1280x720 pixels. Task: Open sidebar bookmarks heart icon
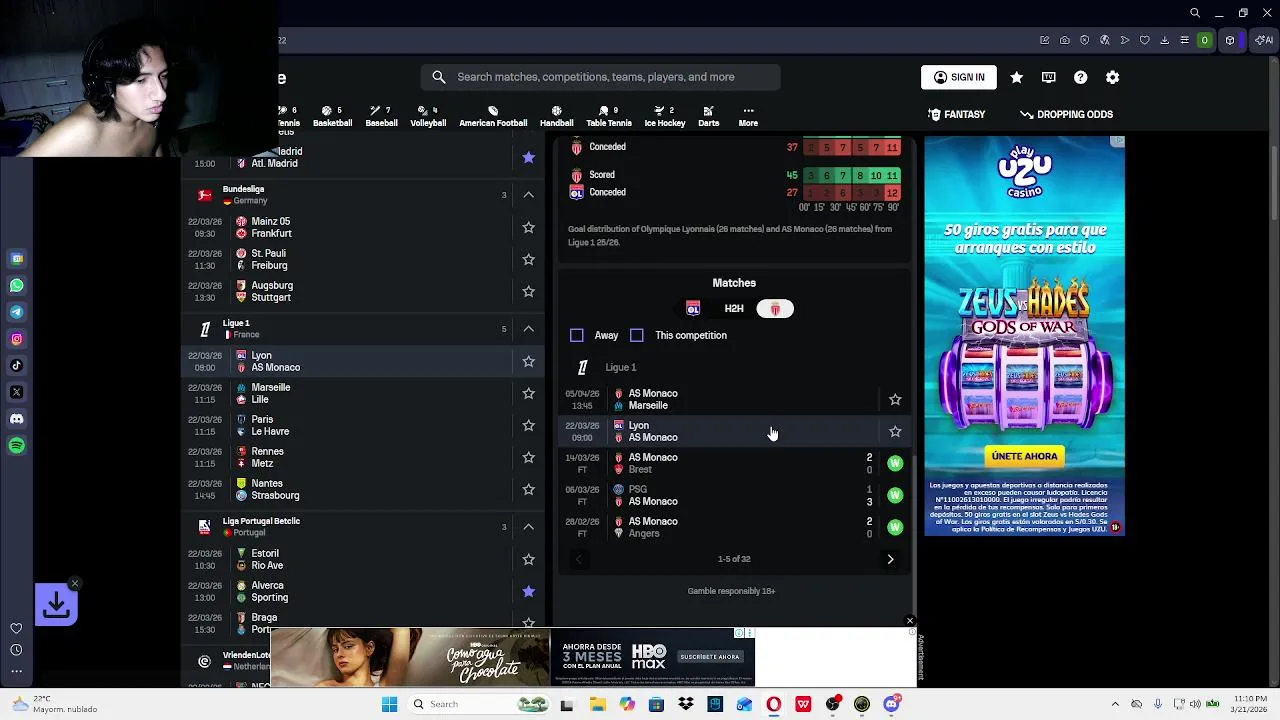point(16,628)
